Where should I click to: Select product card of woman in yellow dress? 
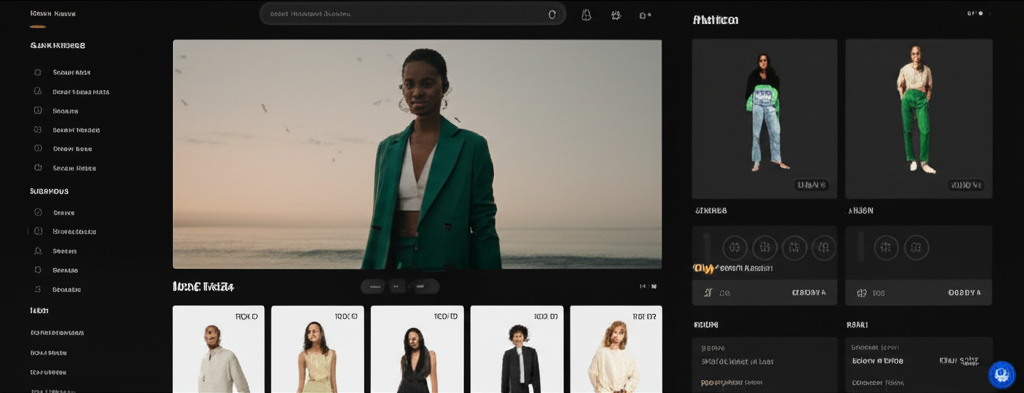click(x=317, y=349)
